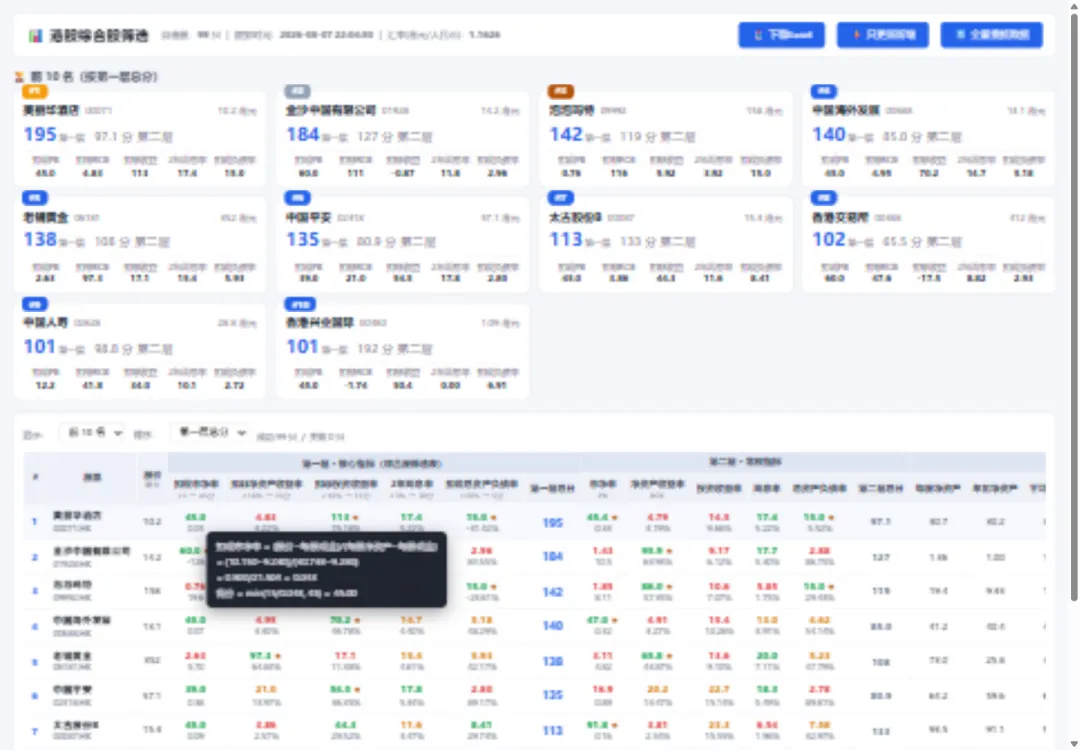Click the trophy icon by the top 10 heading
1080x750 pixels.
pos(19,77)
